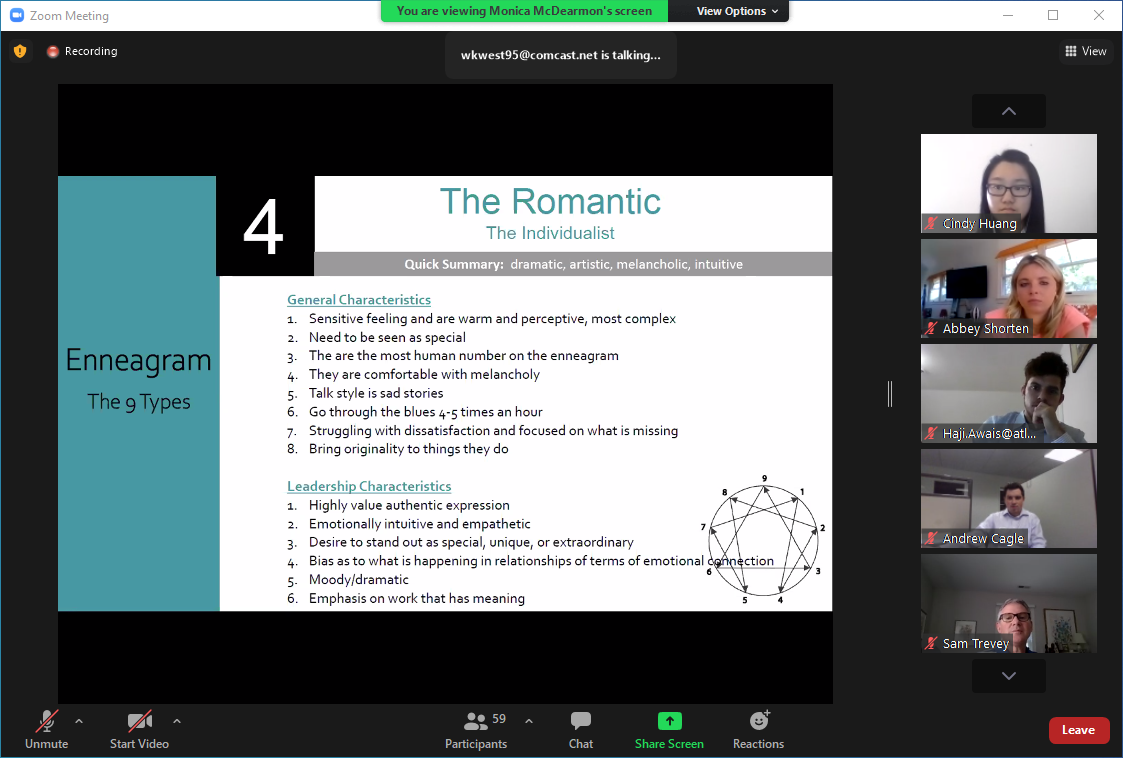The width and height of the screenshot is (1123, 758).
Task: Select Cindy Huang's video thumbnail
Action: click(x=1008, y=183)
